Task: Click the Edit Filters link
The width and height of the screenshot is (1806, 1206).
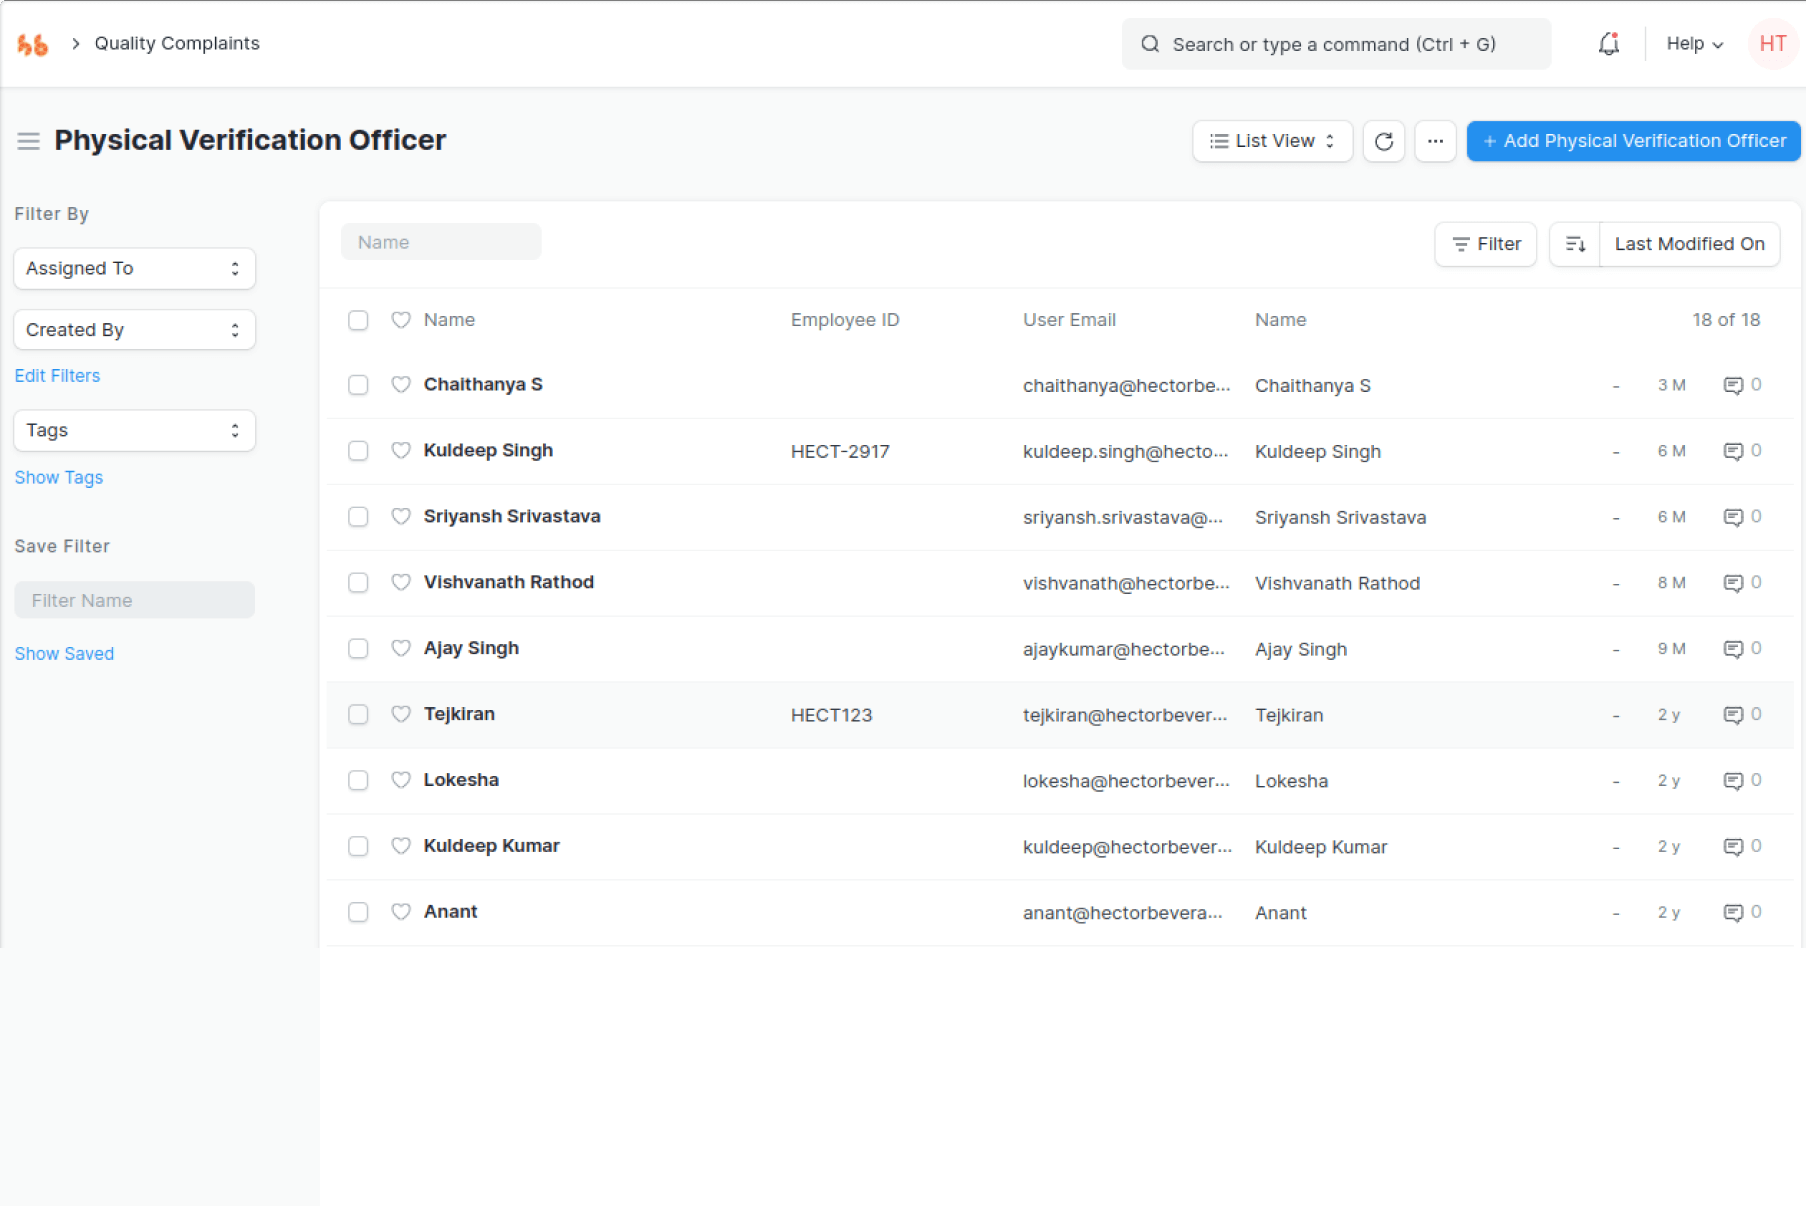Action: (x=57, y=376)
